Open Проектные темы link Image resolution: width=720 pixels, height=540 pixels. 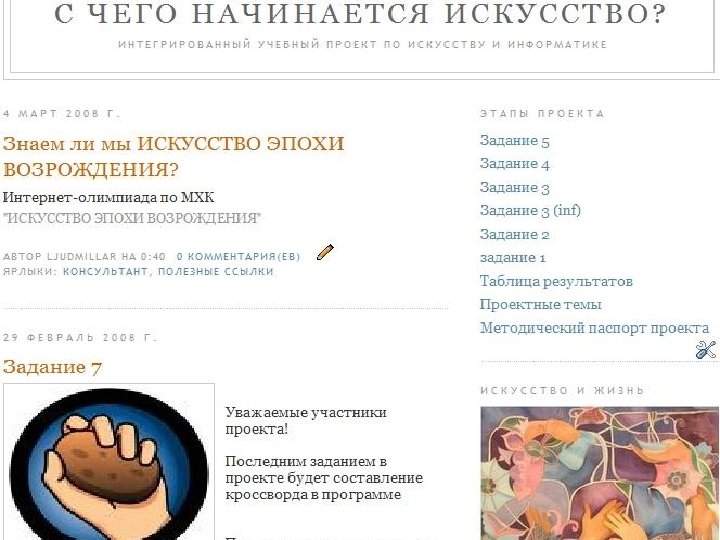pyautogui.click(x=540, y=304)
